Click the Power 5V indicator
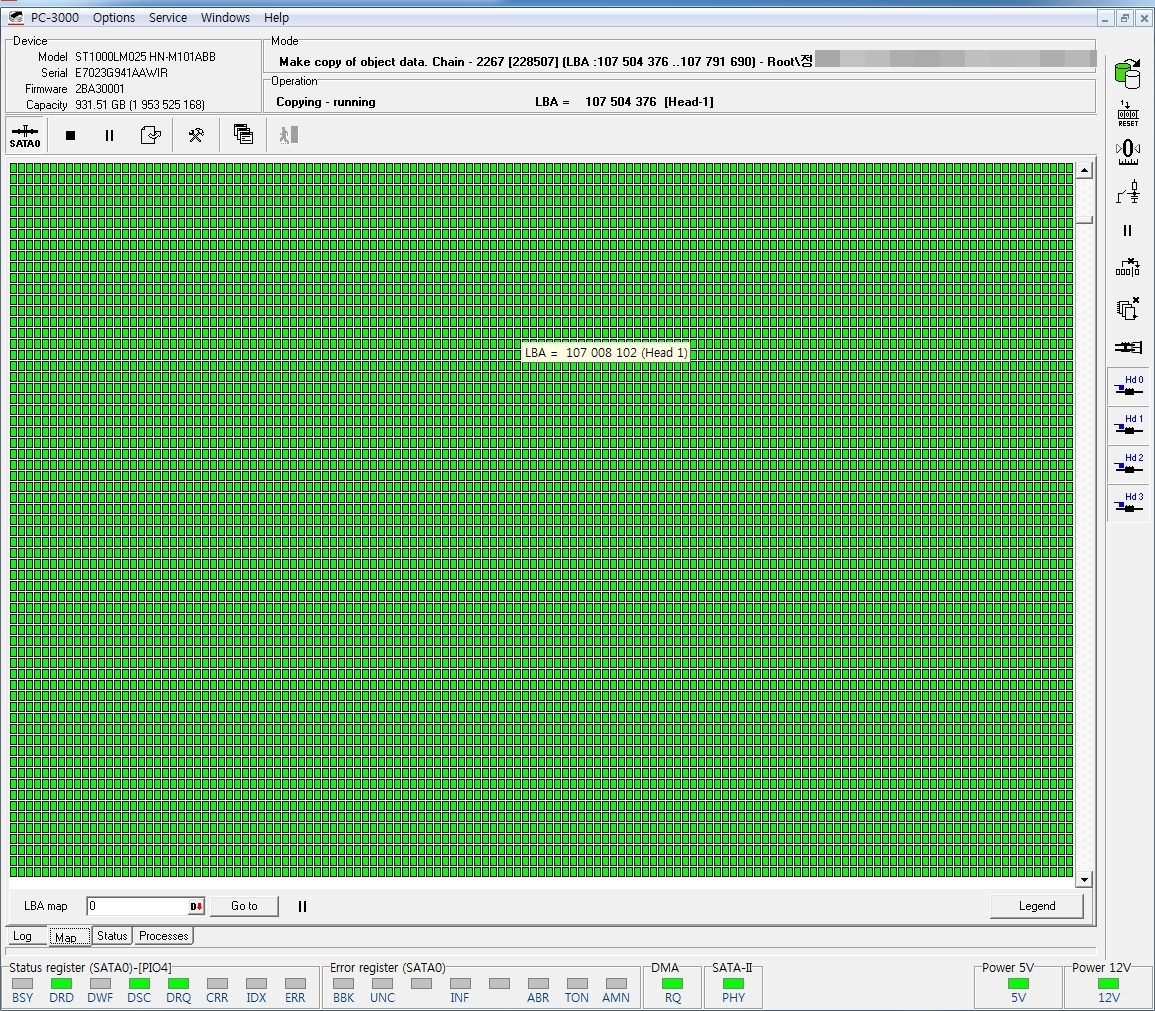The height and width of the screenshot is (1011, 1155). [x=1018, y=984]
